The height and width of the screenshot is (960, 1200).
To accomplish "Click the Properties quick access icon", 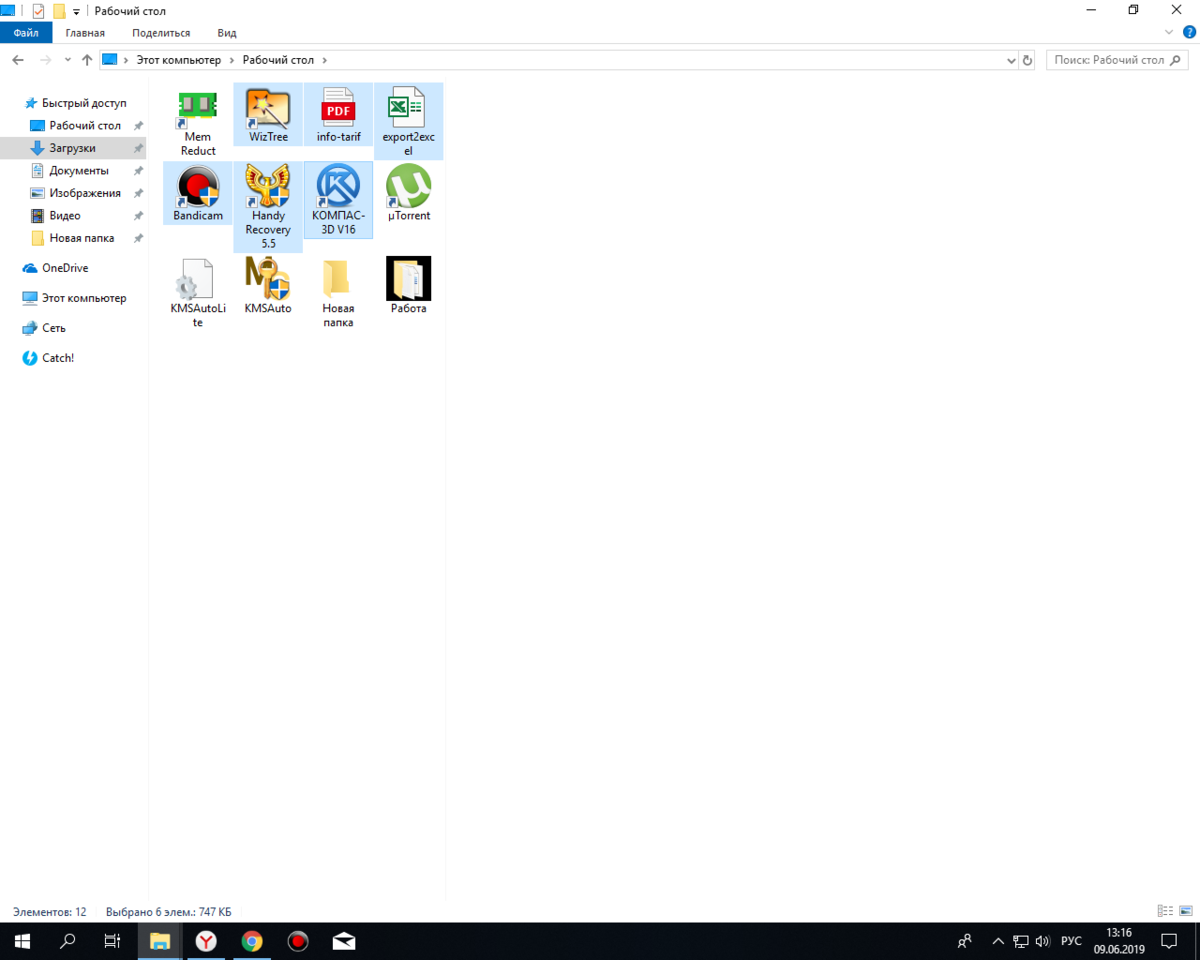I will (39, 11).
